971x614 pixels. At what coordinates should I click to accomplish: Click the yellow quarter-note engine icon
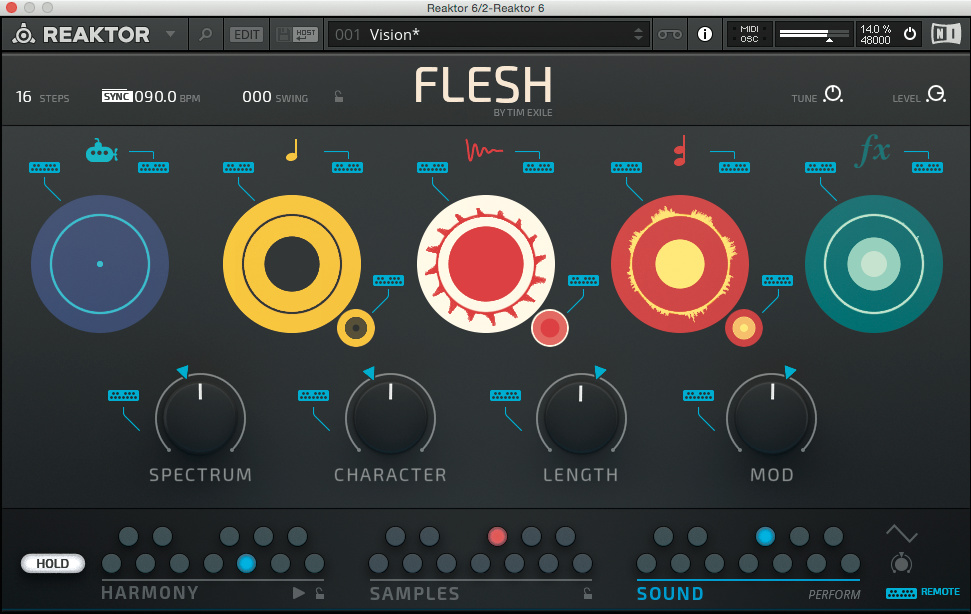tap(292, 151)
